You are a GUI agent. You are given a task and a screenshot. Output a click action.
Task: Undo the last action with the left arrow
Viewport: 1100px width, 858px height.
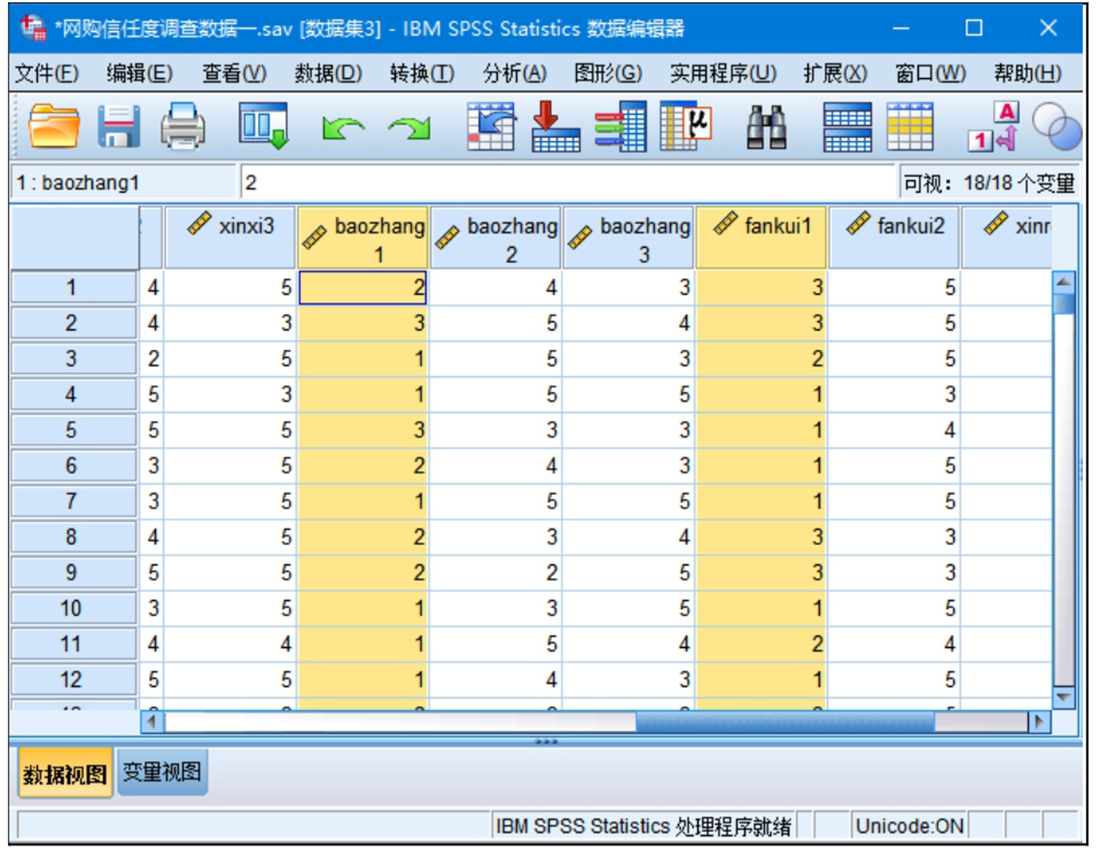click(342, 128)
